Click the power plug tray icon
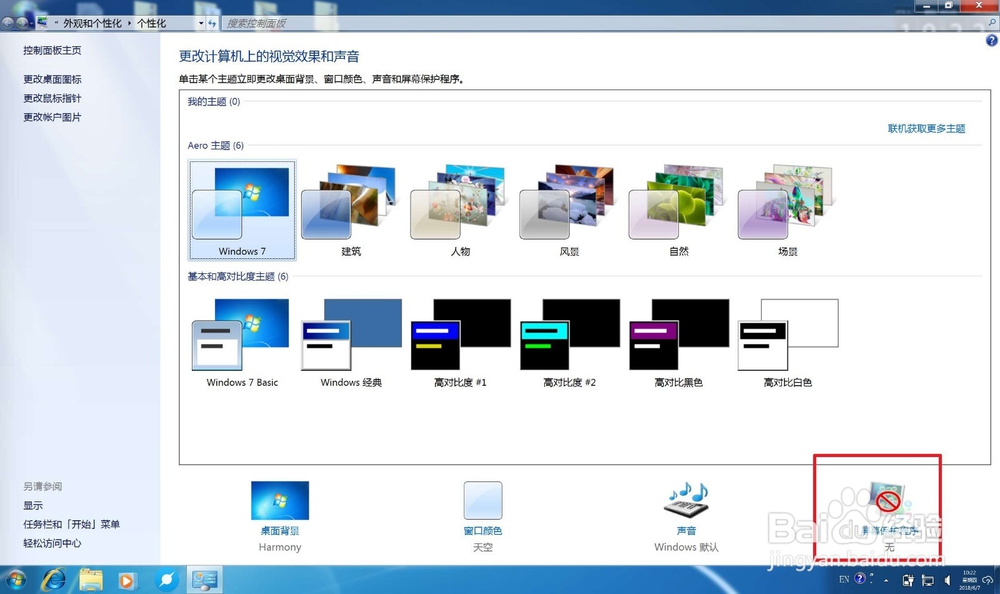This screenshot has height=594, width=1000. (908, 580)
